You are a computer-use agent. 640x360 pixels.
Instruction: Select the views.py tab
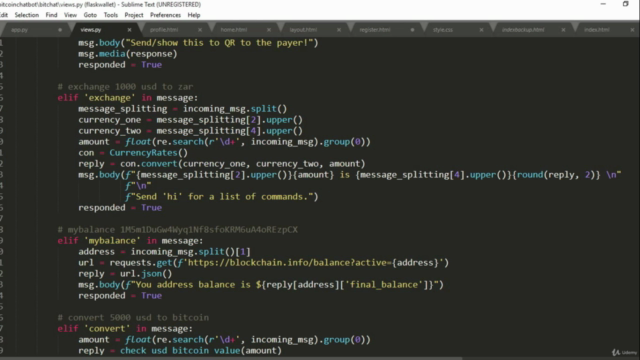click(x=91, y=30)
